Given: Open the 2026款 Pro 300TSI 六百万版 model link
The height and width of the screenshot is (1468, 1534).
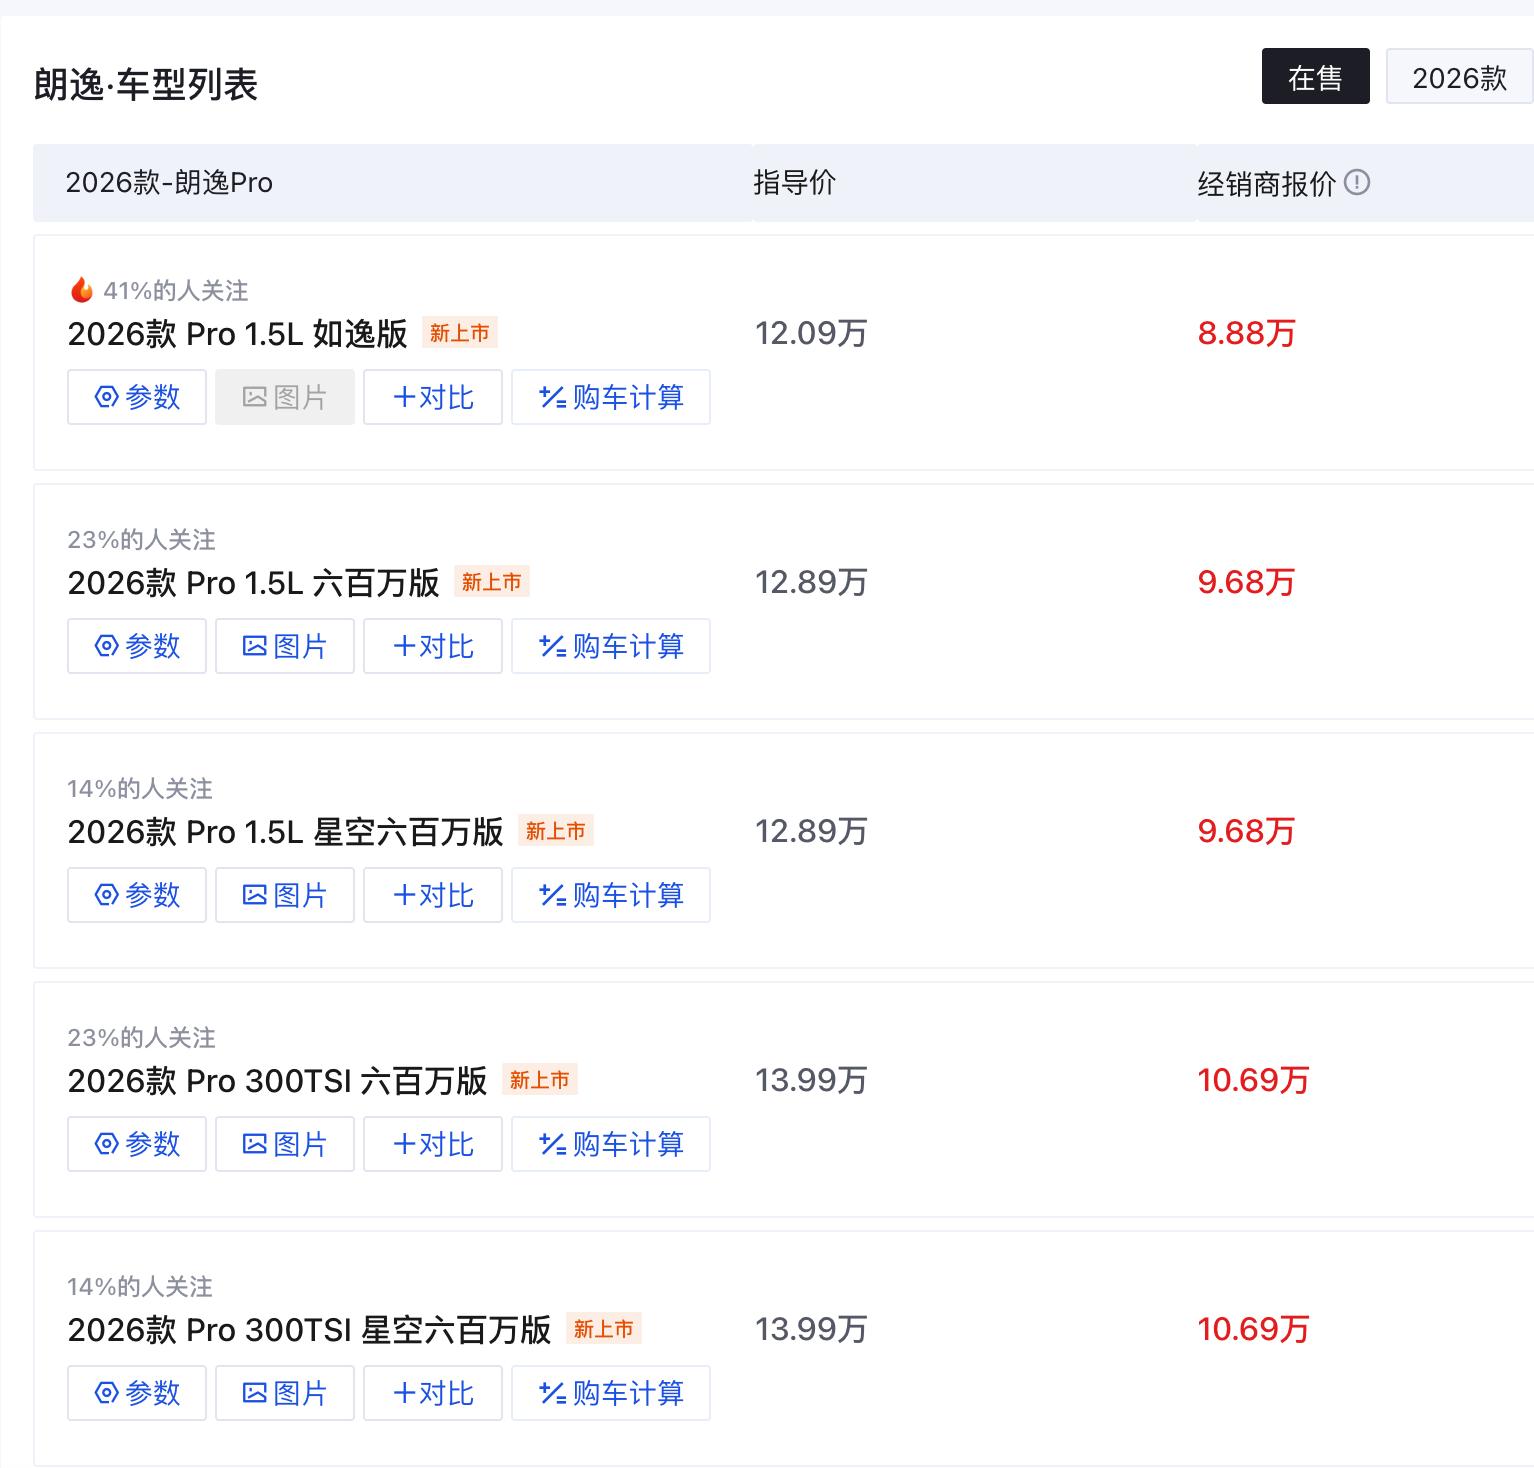Looking at the screenshot, I should click(x=277, y=1081).
